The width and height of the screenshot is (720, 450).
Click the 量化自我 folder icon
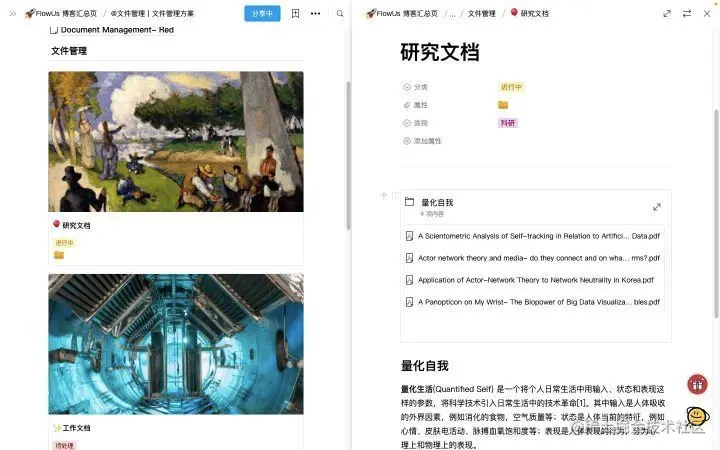tap(410, 202)
